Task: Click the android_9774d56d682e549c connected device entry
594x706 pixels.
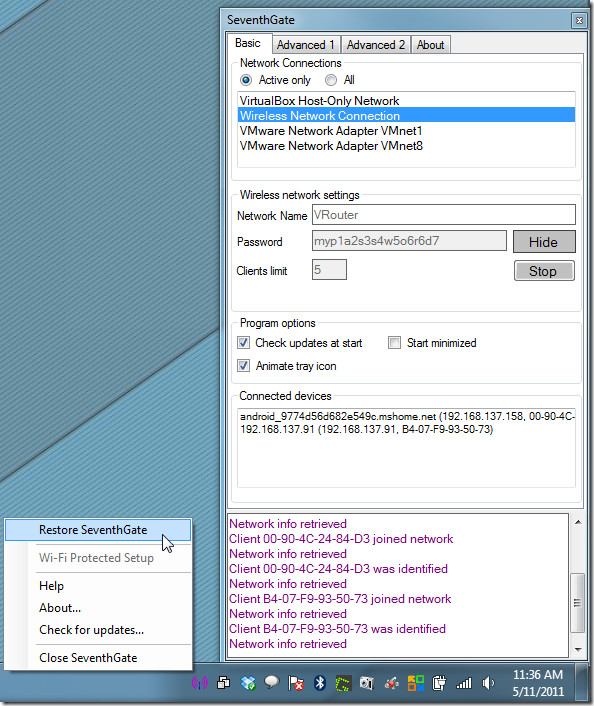Action: click(406, 416)
